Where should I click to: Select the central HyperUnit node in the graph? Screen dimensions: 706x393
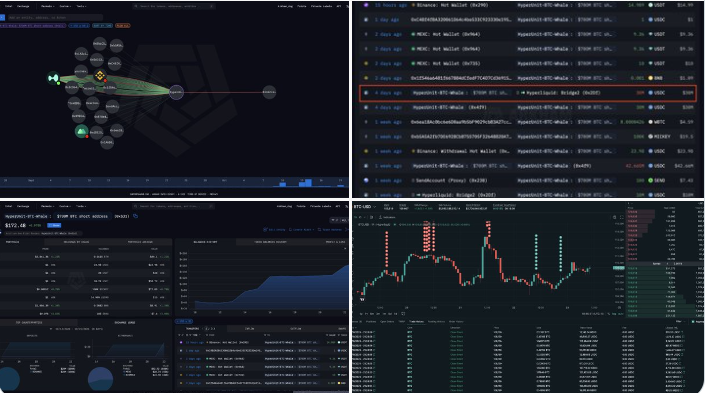[x=176, y=92]
